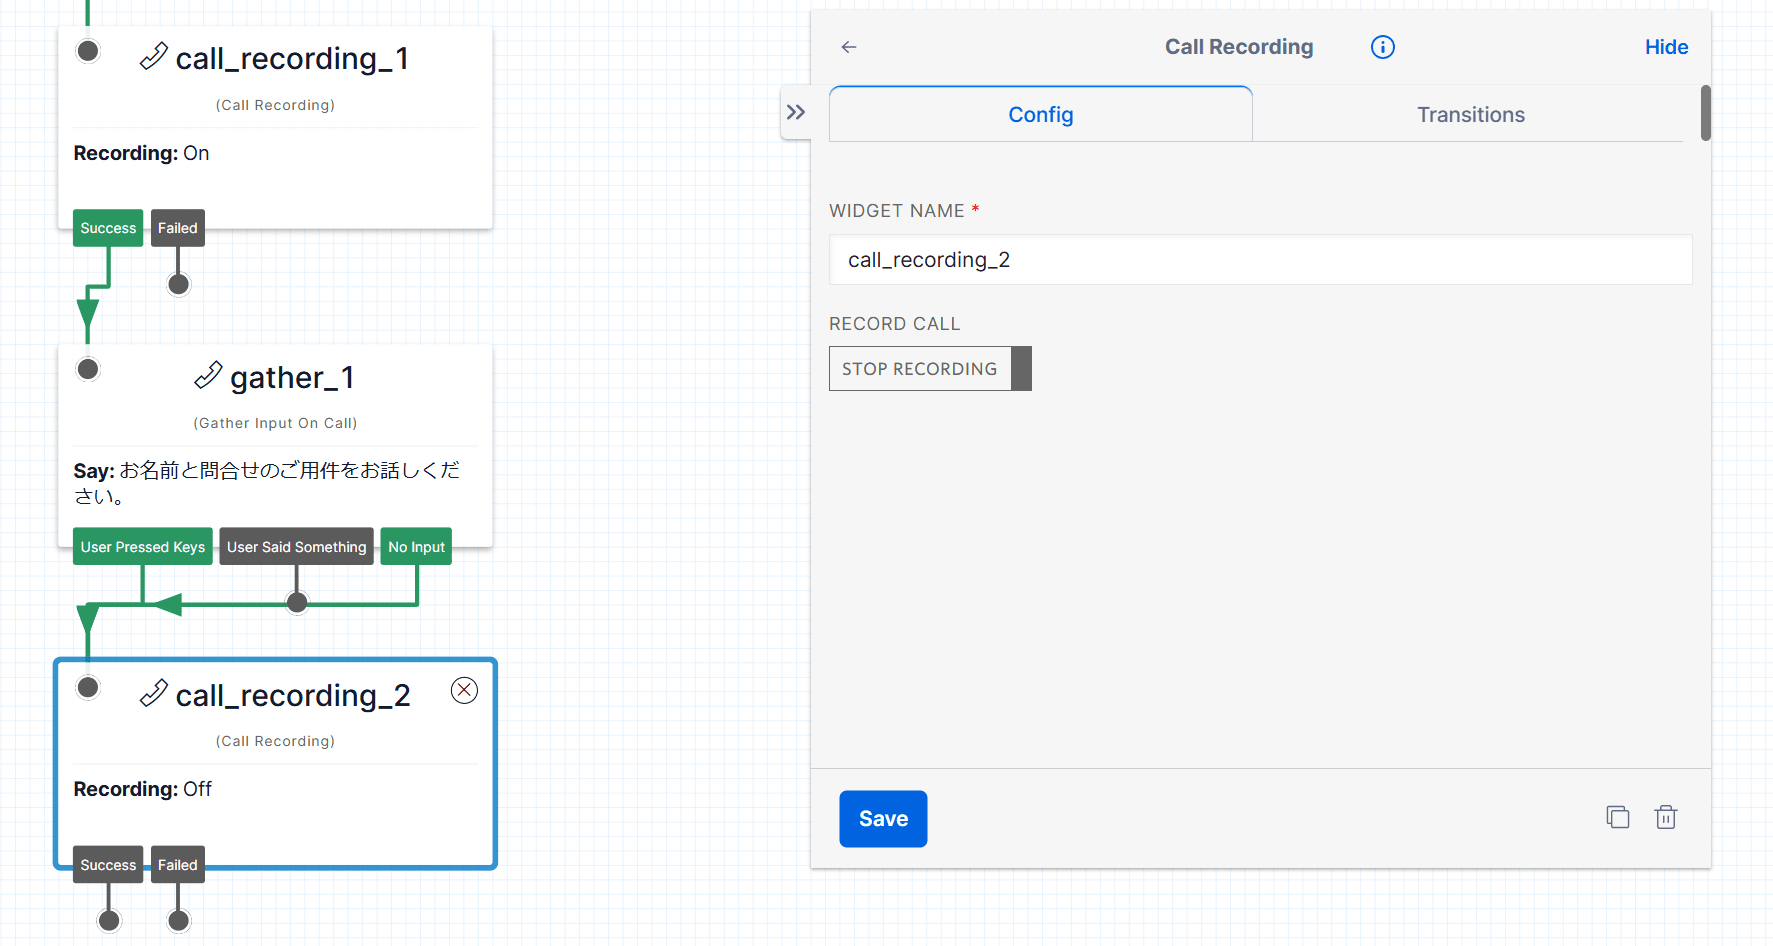
Task: Edit the Widget Name input field
Action: coord(1260,260)
